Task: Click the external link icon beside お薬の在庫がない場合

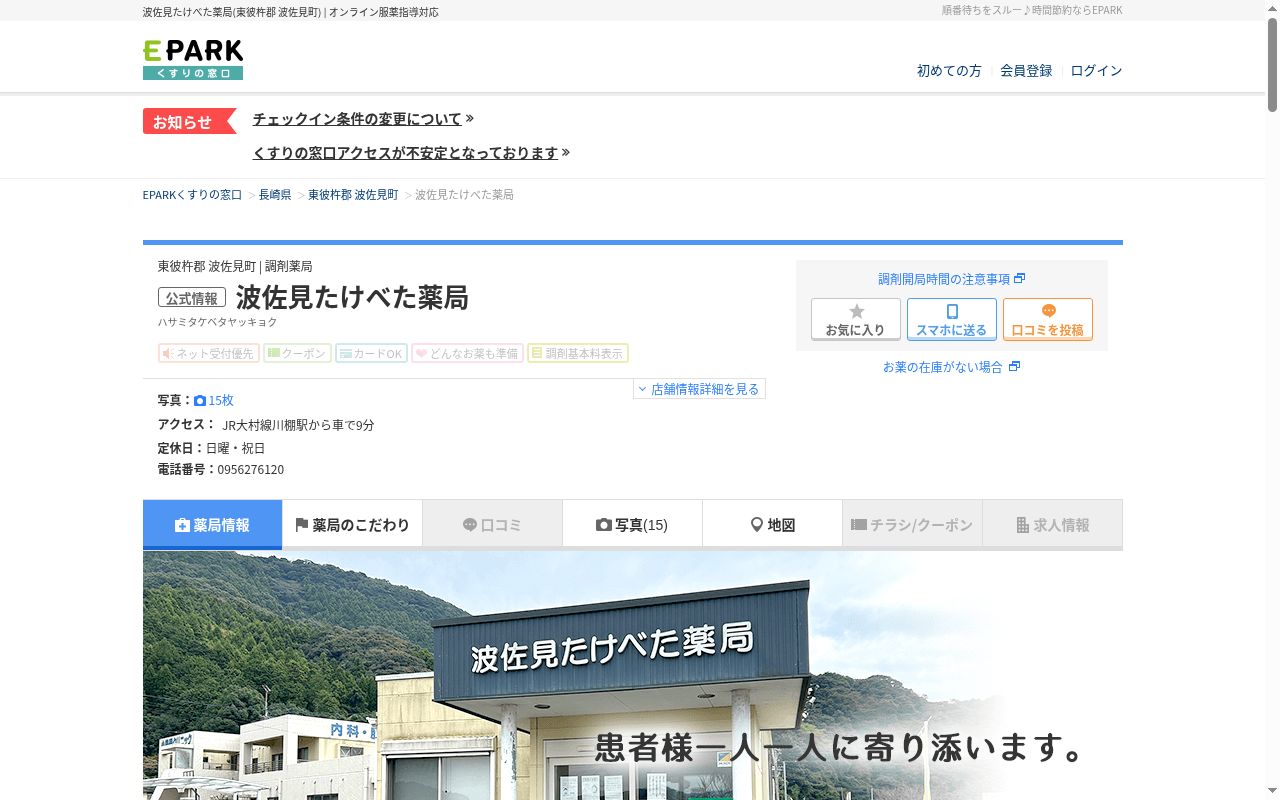Action: click(x=1014, y=367)
